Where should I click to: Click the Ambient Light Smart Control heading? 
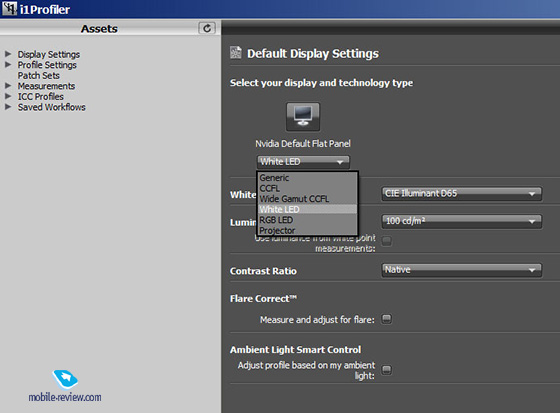coord(295,350)
